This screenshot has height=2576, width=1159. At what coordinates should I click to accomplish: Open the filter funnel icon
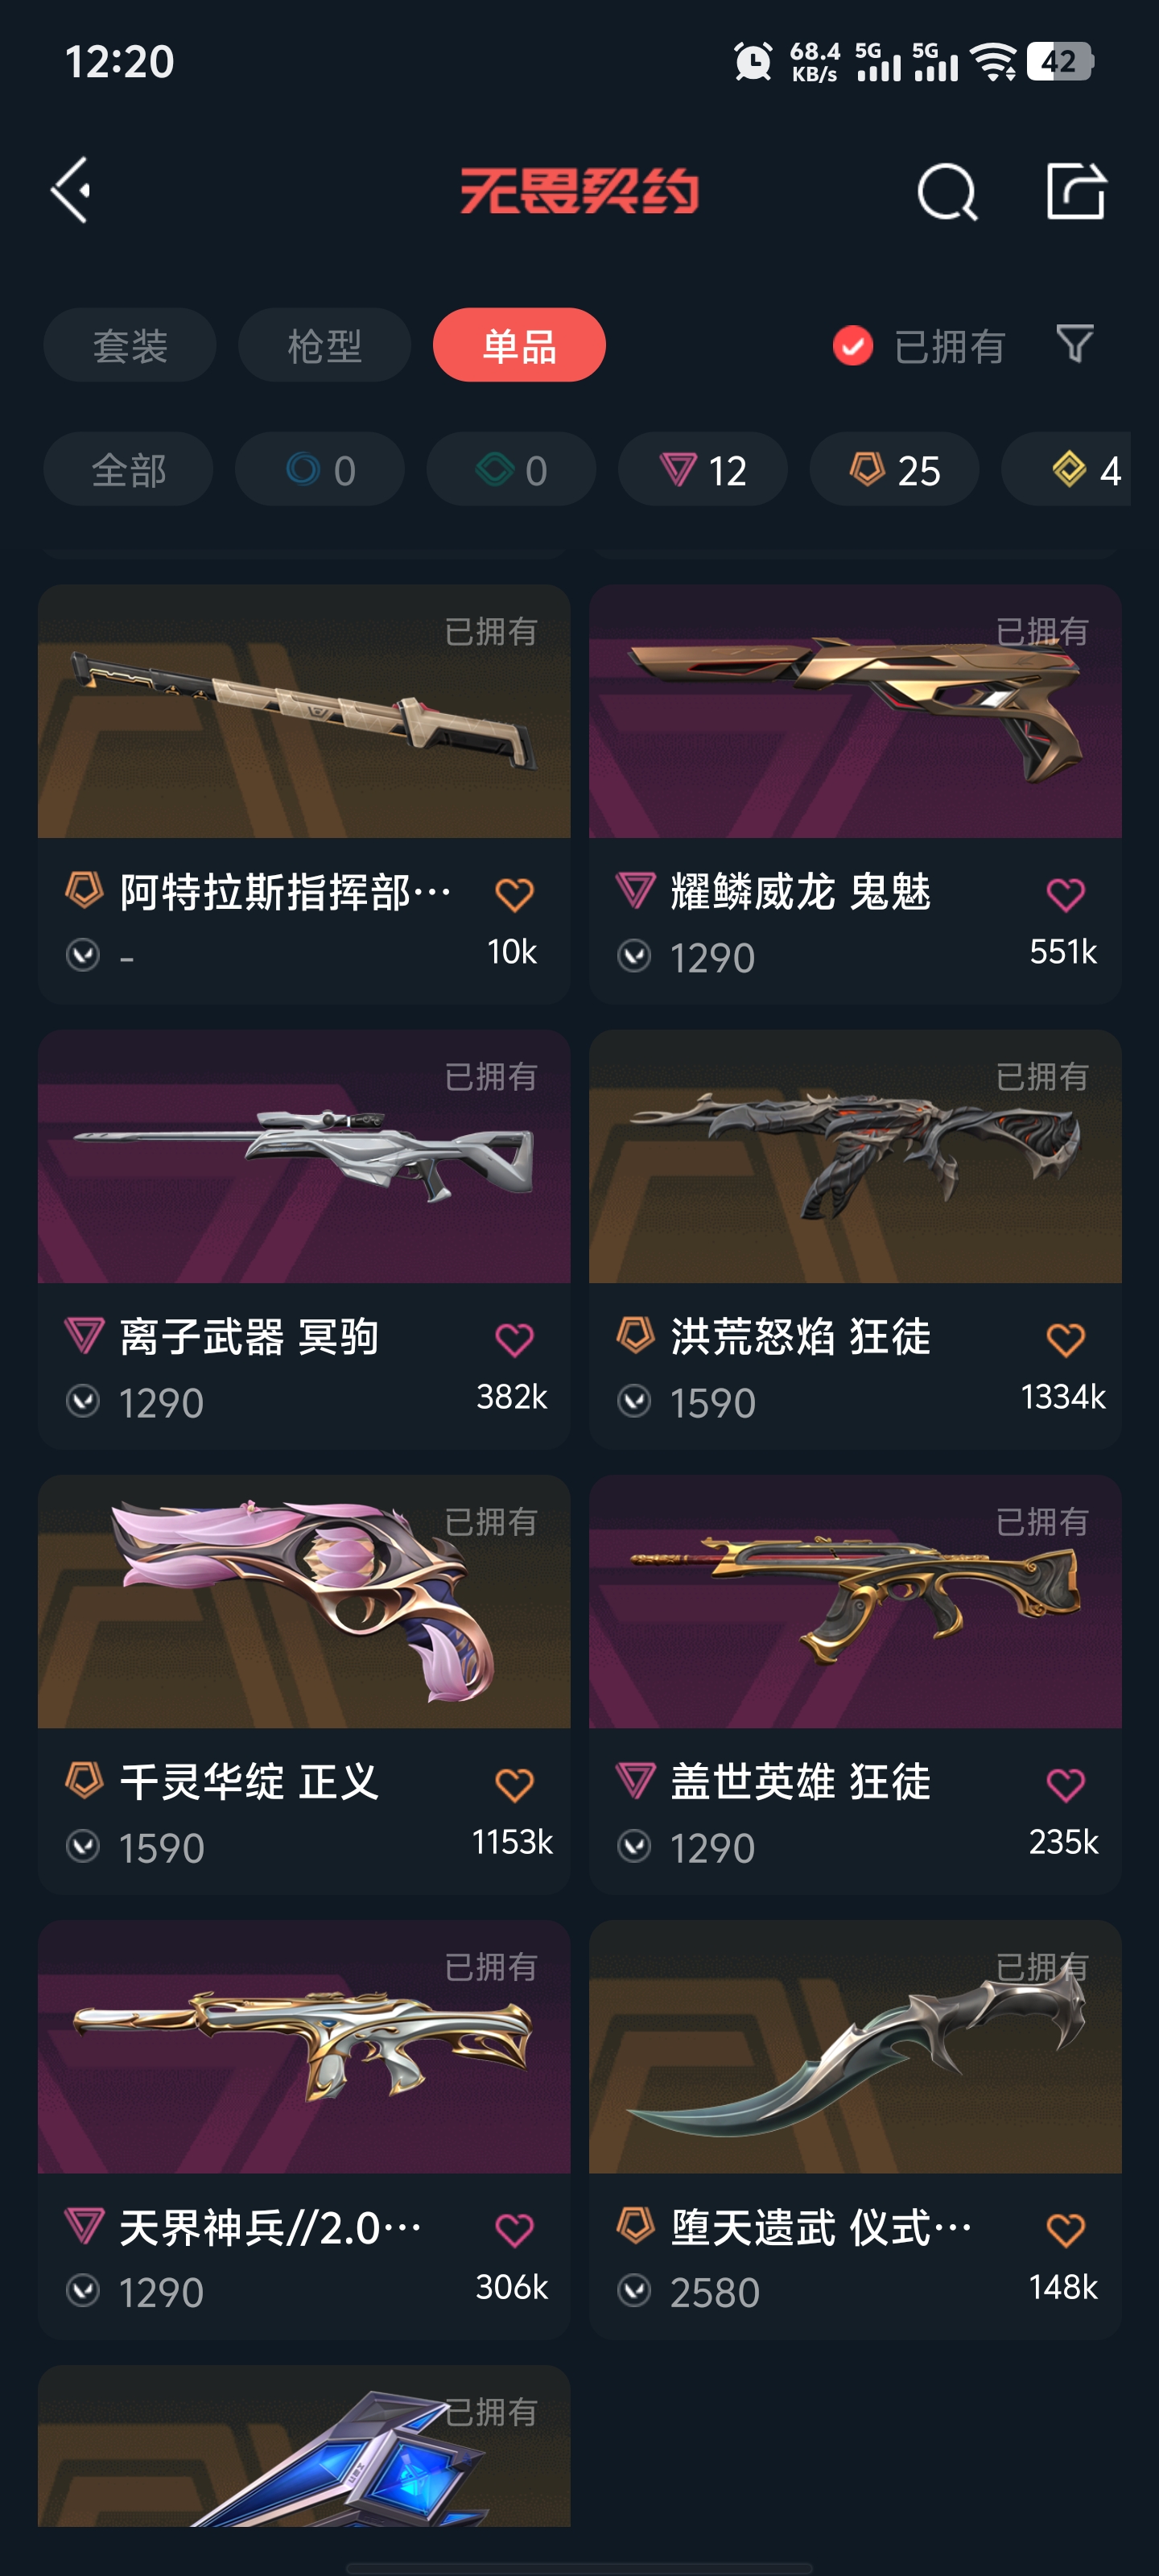[x=1075, y=344]
